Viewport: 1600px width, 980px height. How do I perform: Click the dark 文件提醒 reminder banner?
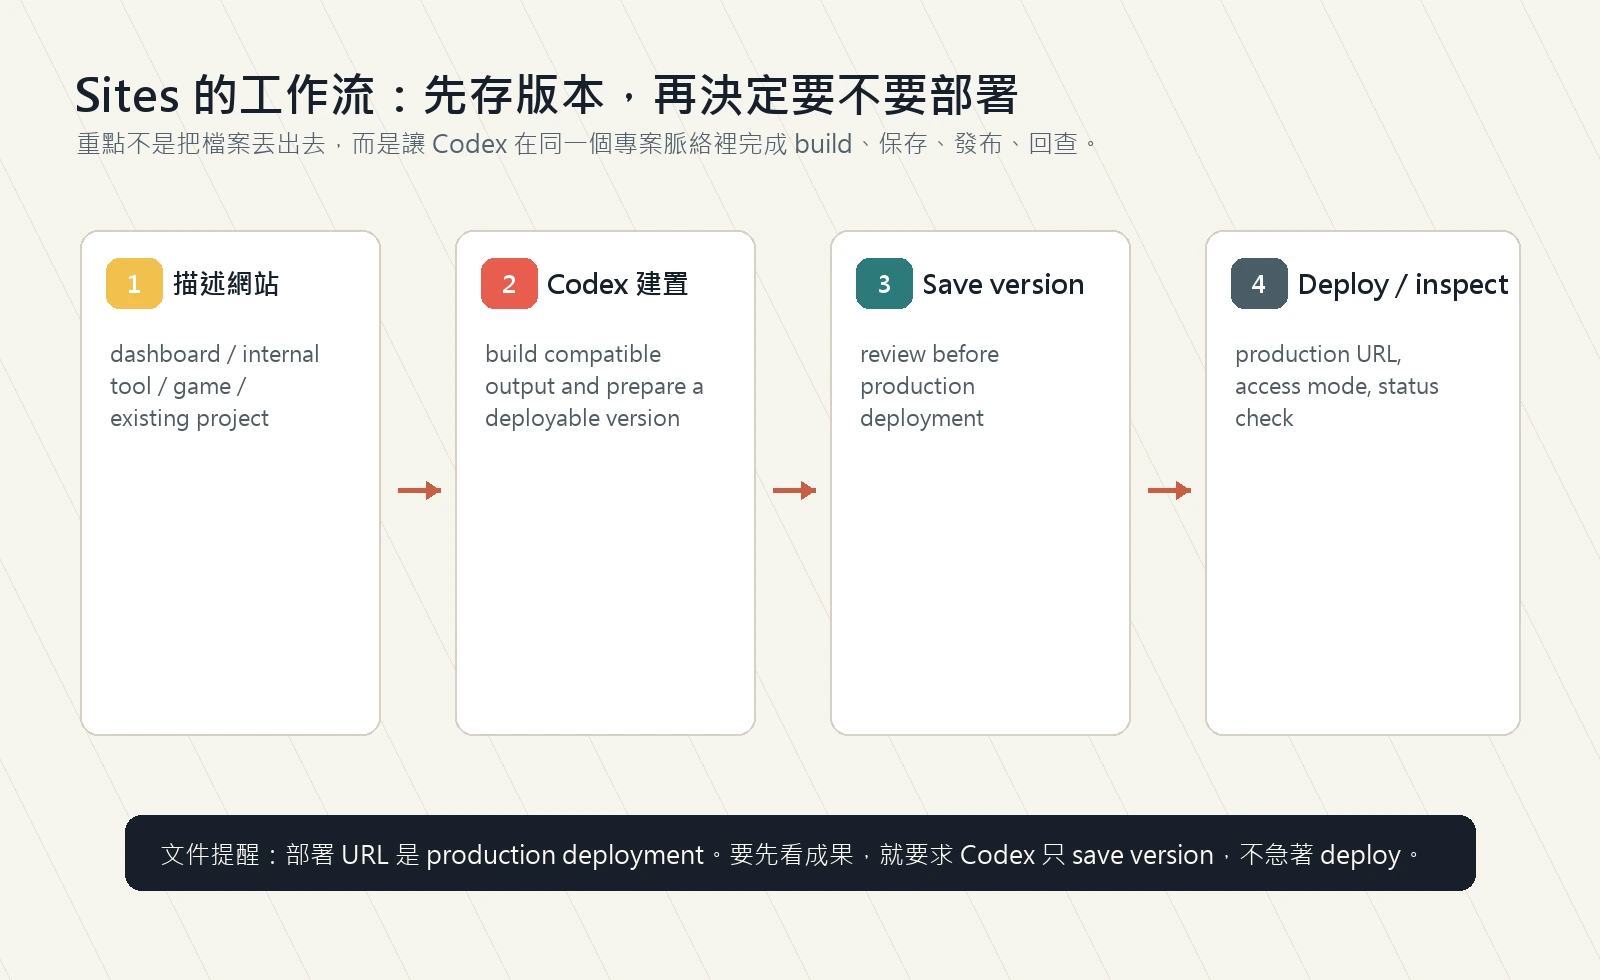pyautogui.click(x=800, y=853)
